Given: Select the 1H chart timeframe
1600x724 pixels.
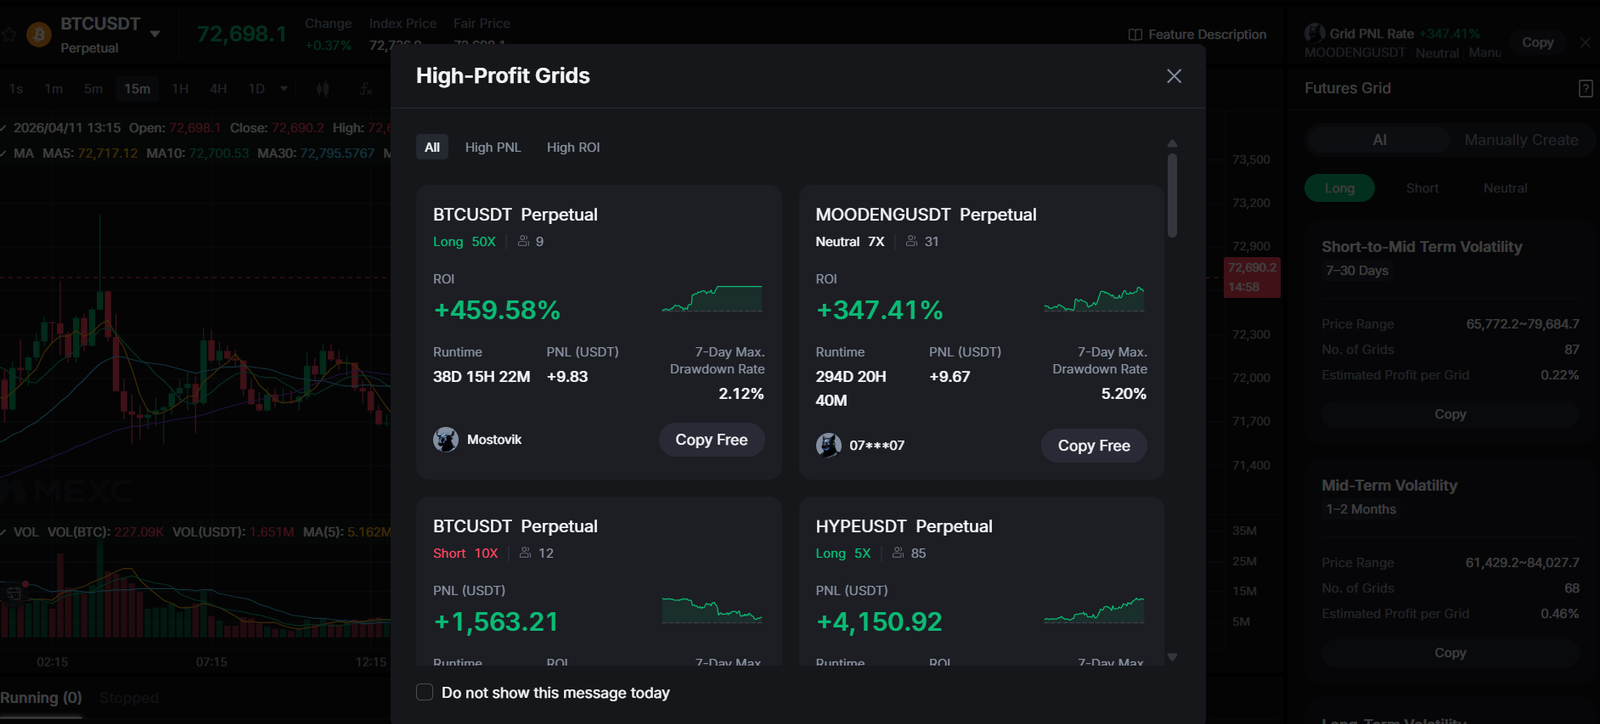Looking at the screenshot, I should click(x=179, y=89).
